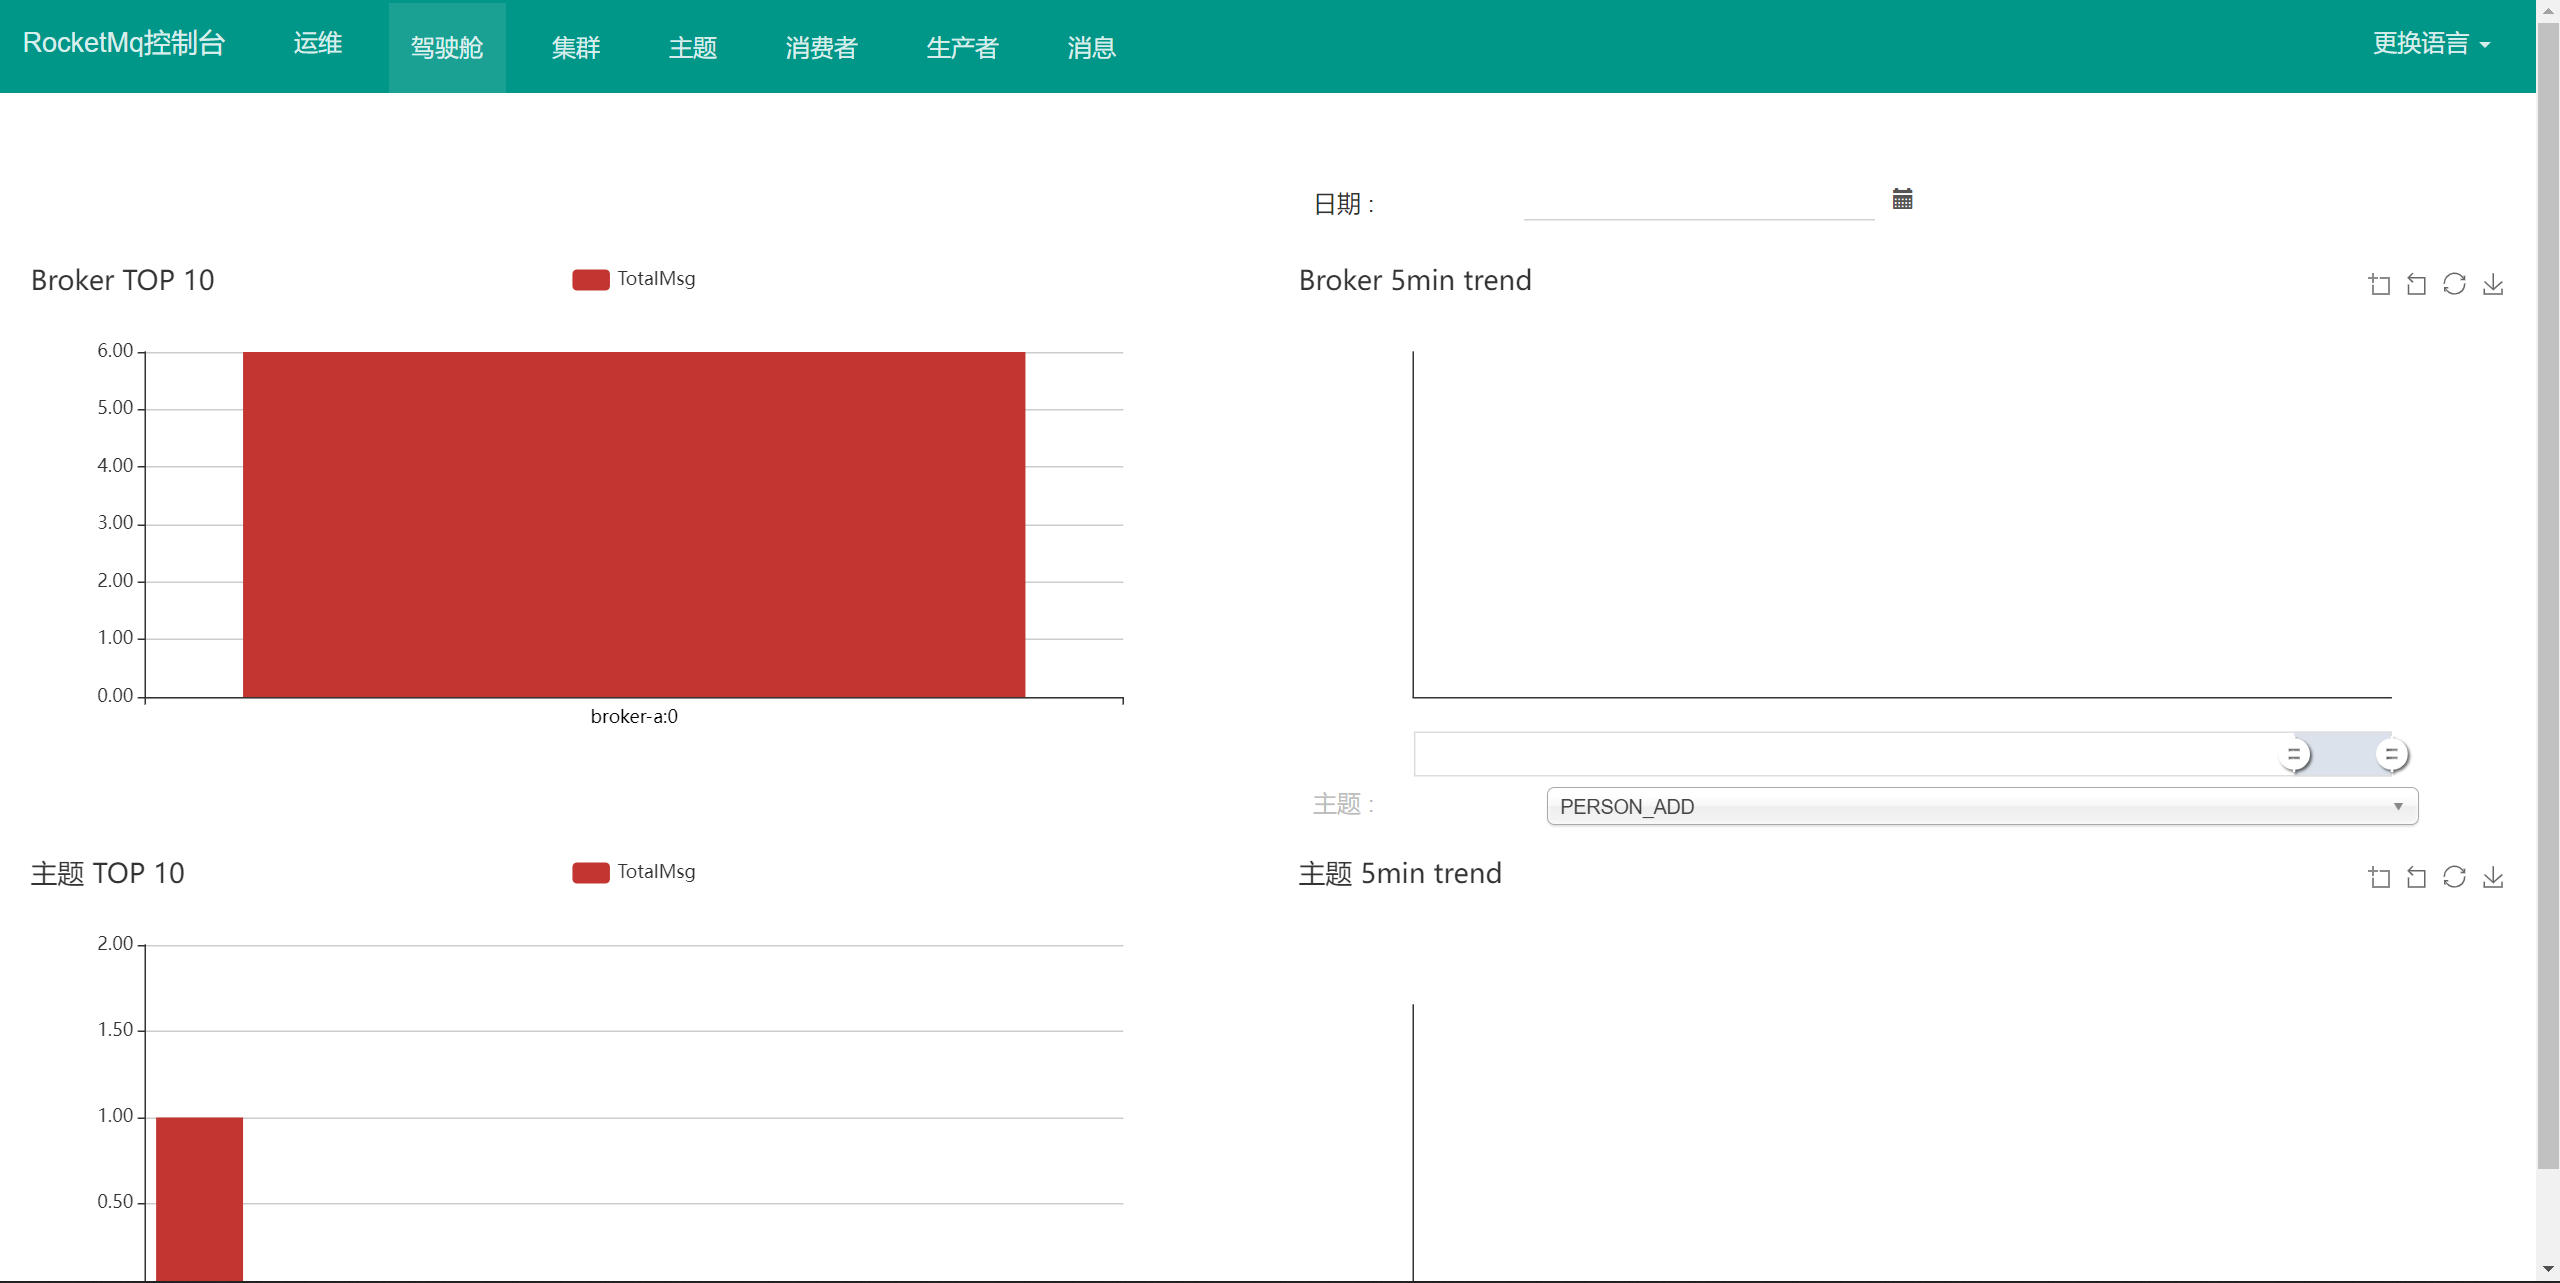Go to the 运维 page

[x=318, y=44]
